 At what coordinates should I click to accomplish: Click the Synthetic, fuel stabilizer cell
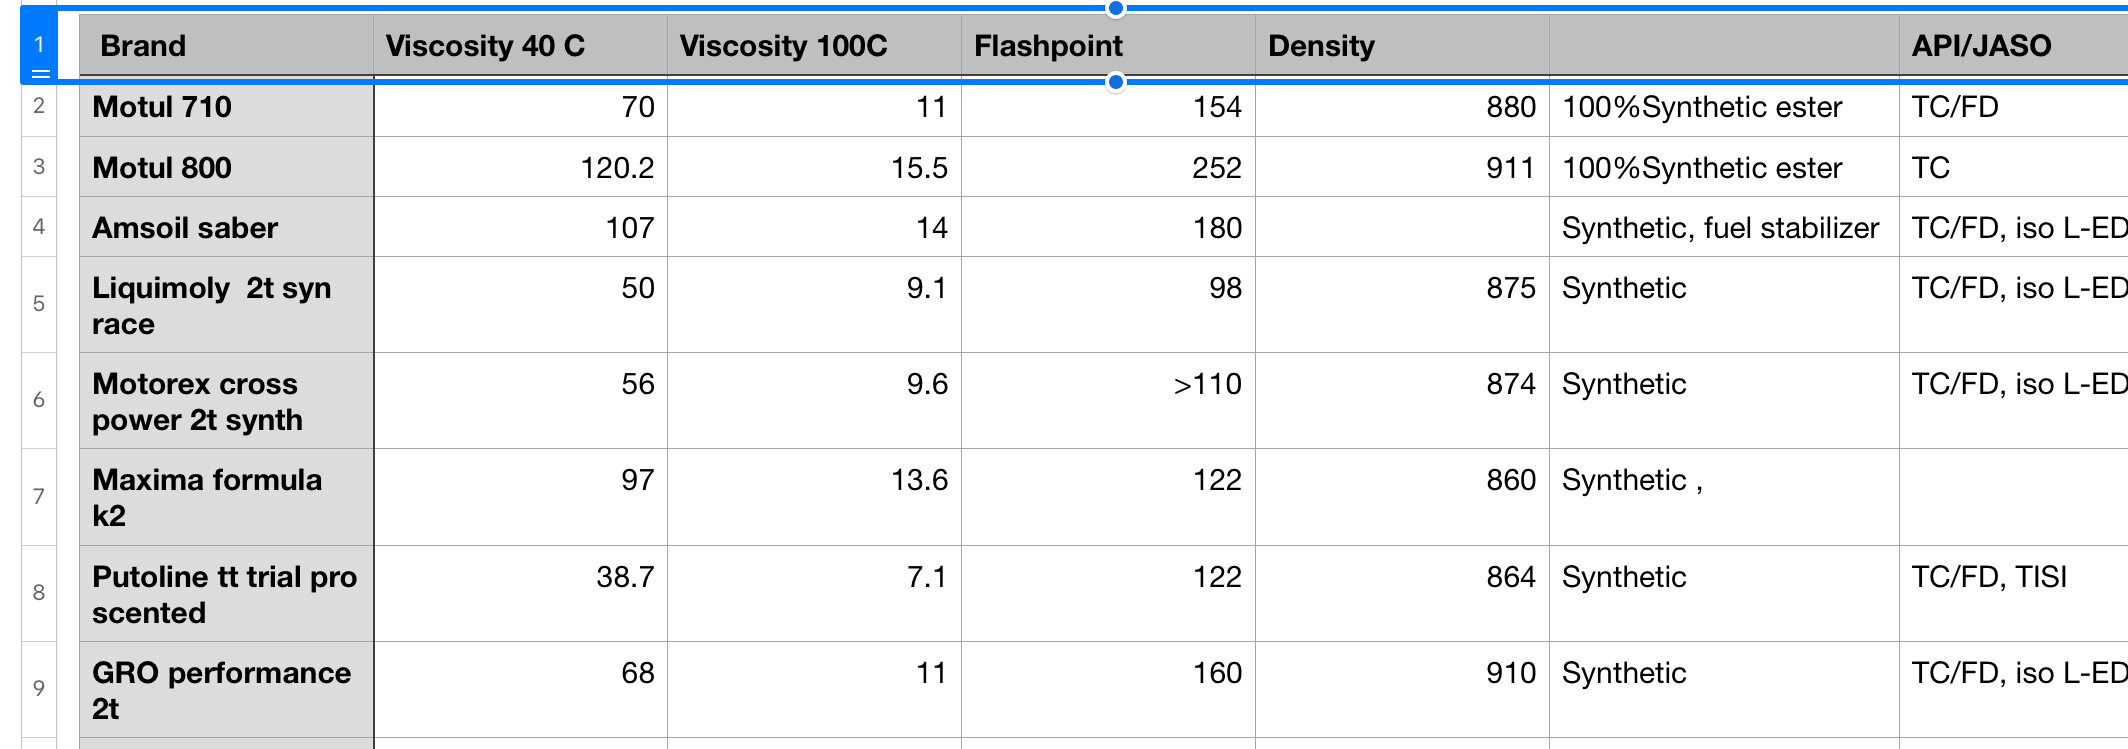[1723, 228]
